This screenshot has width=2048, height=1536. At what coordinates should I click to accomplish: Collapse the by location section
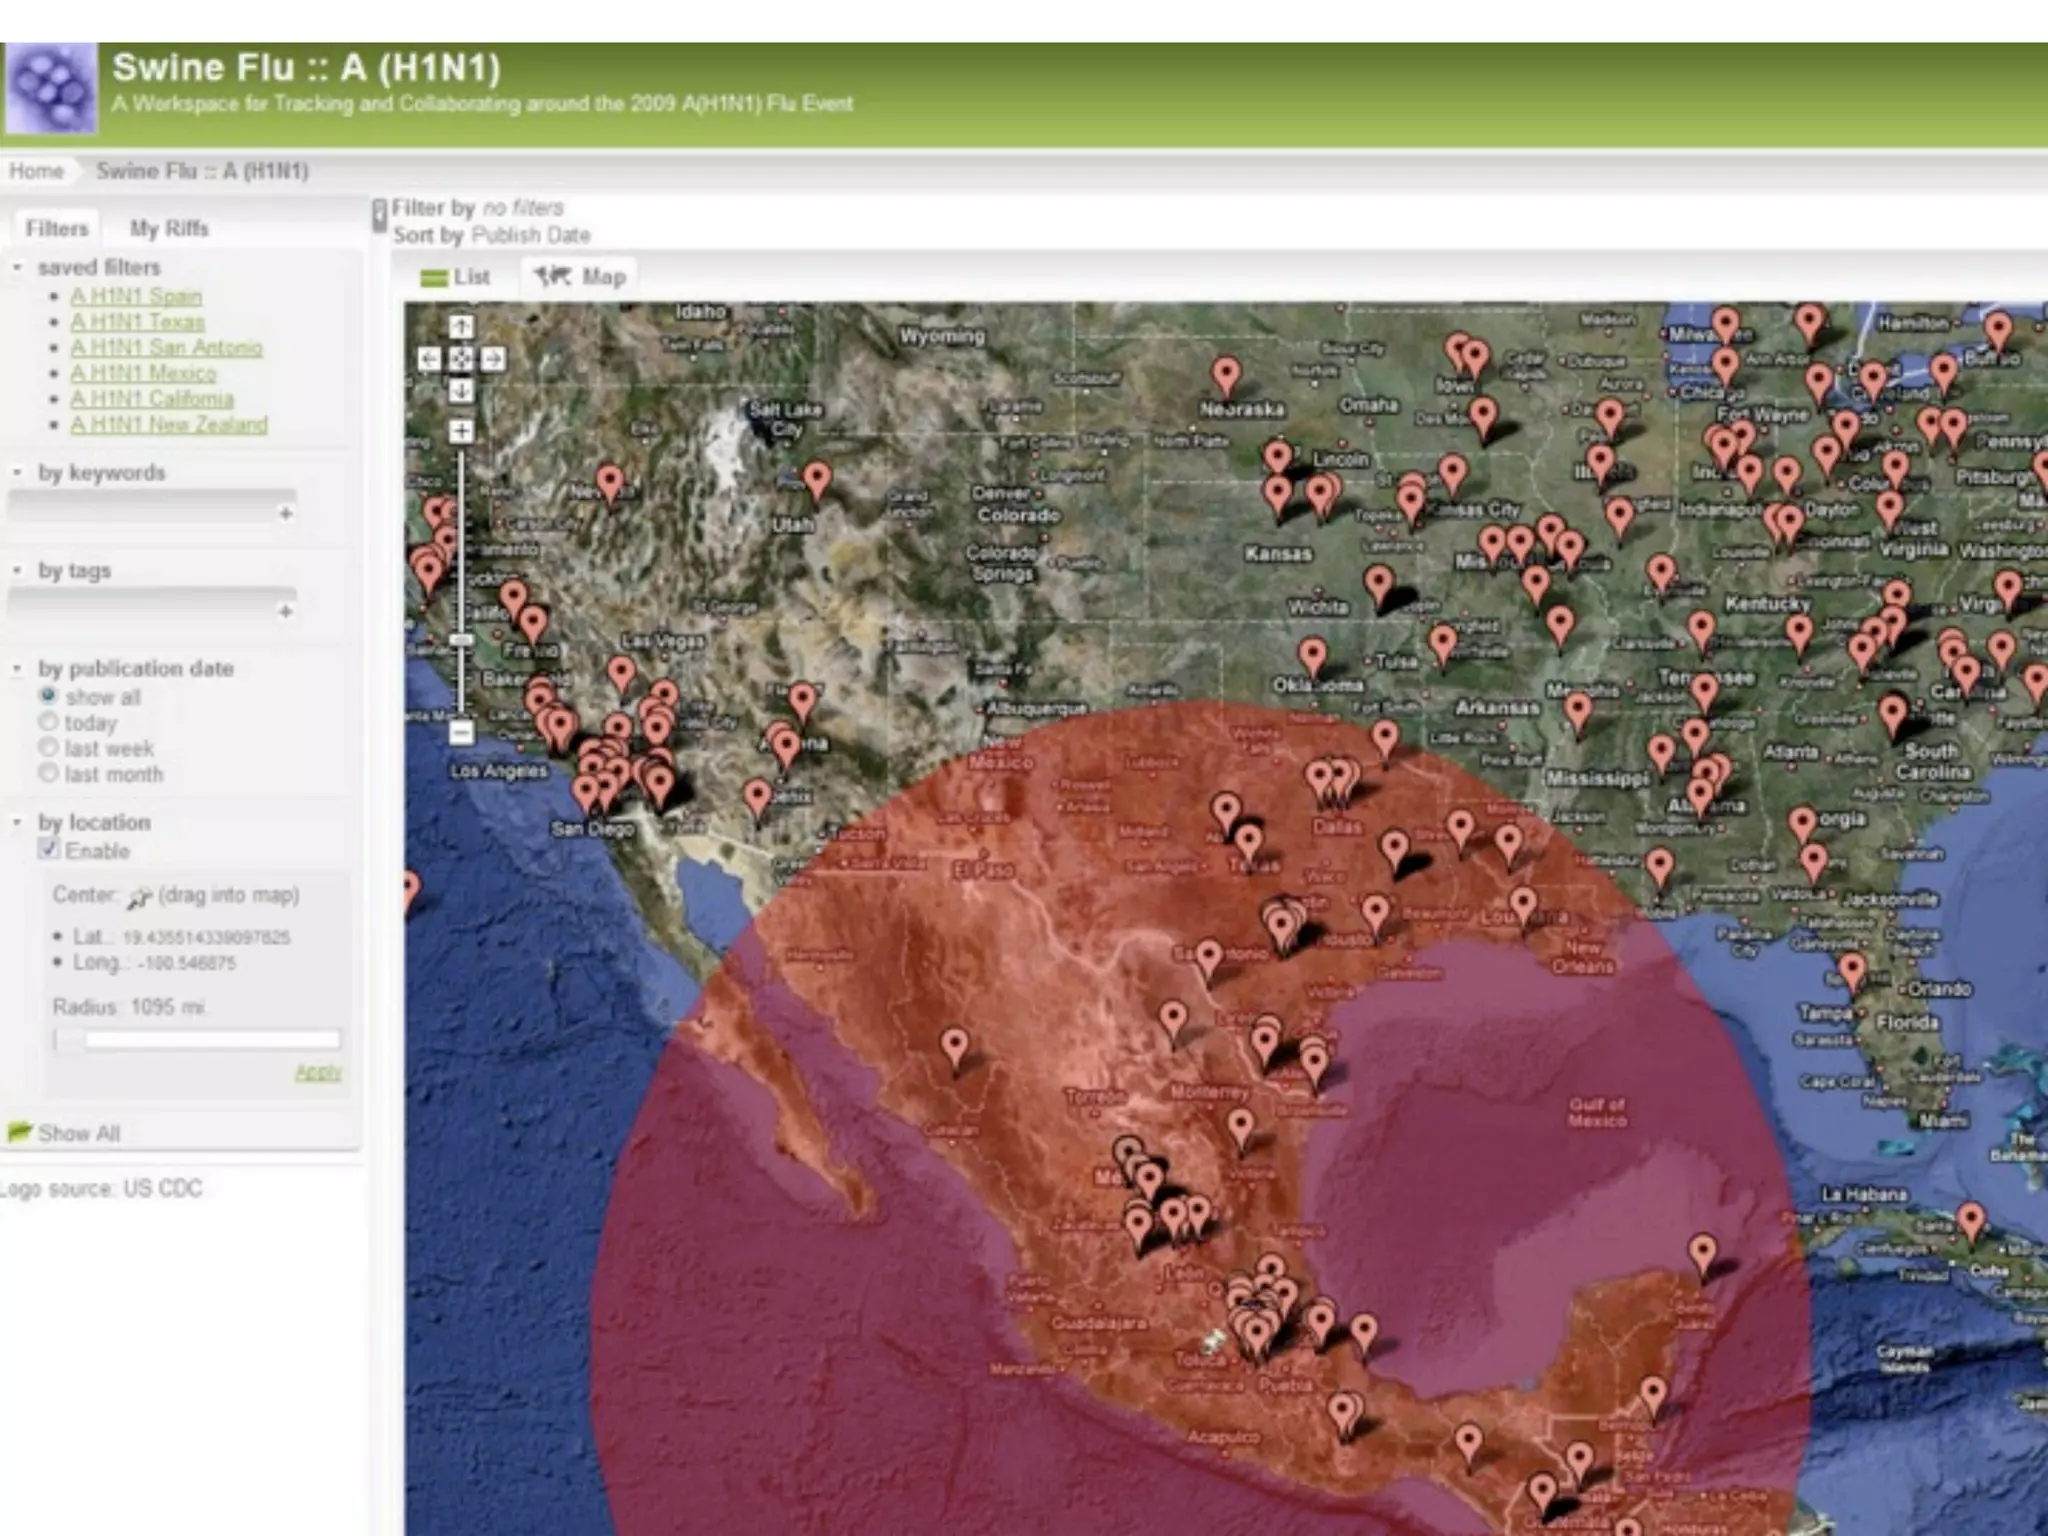tap(17, 822)
